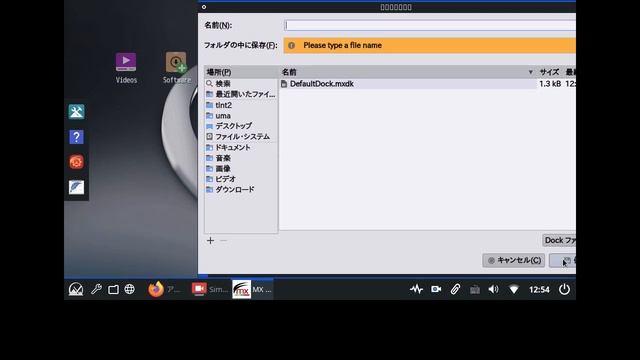The height and width of the screenshot is (360, 640).
Task: Open the Videos desktop icon
Action: coord(126,67)
